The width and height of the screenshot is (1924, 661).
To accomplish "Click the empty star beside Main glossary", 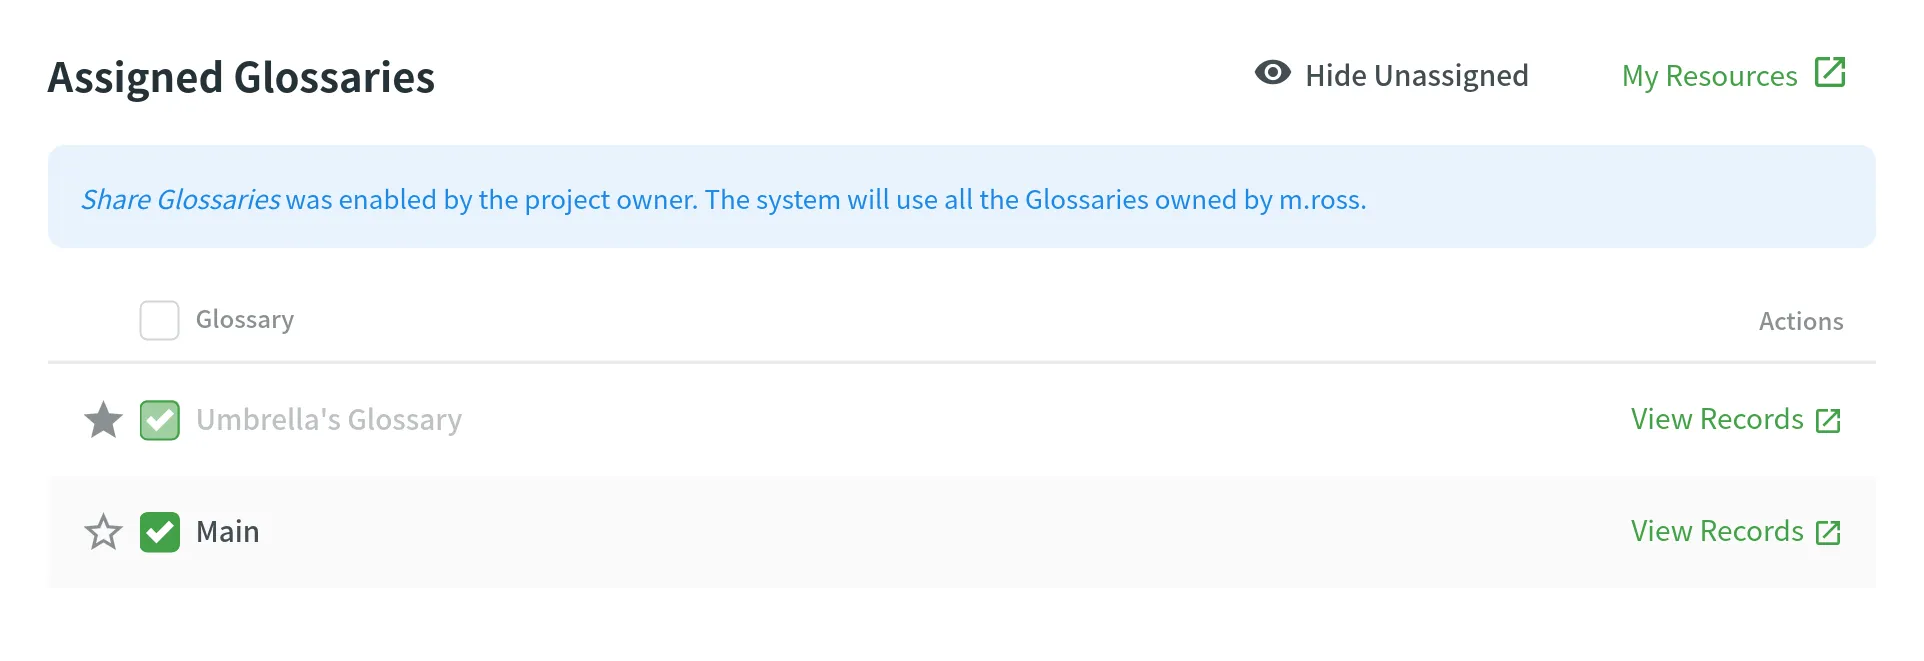I will click(102, 533).
